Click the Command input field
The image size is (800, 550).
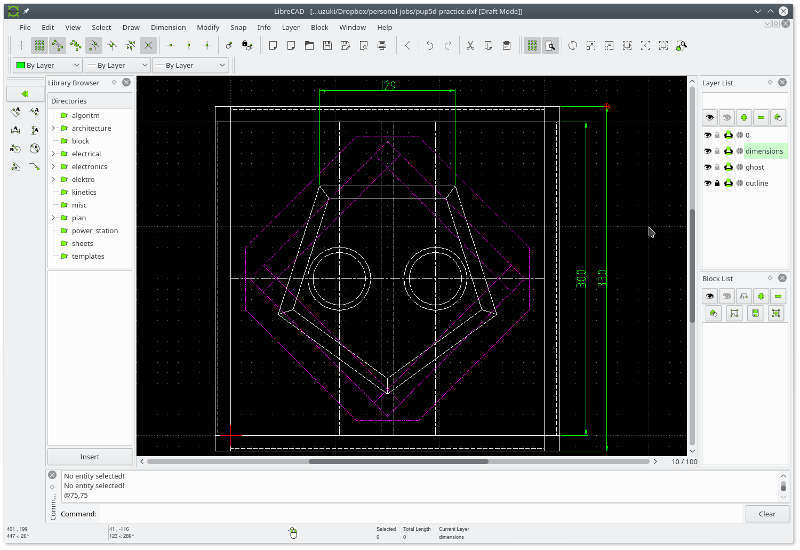point(420,514)
